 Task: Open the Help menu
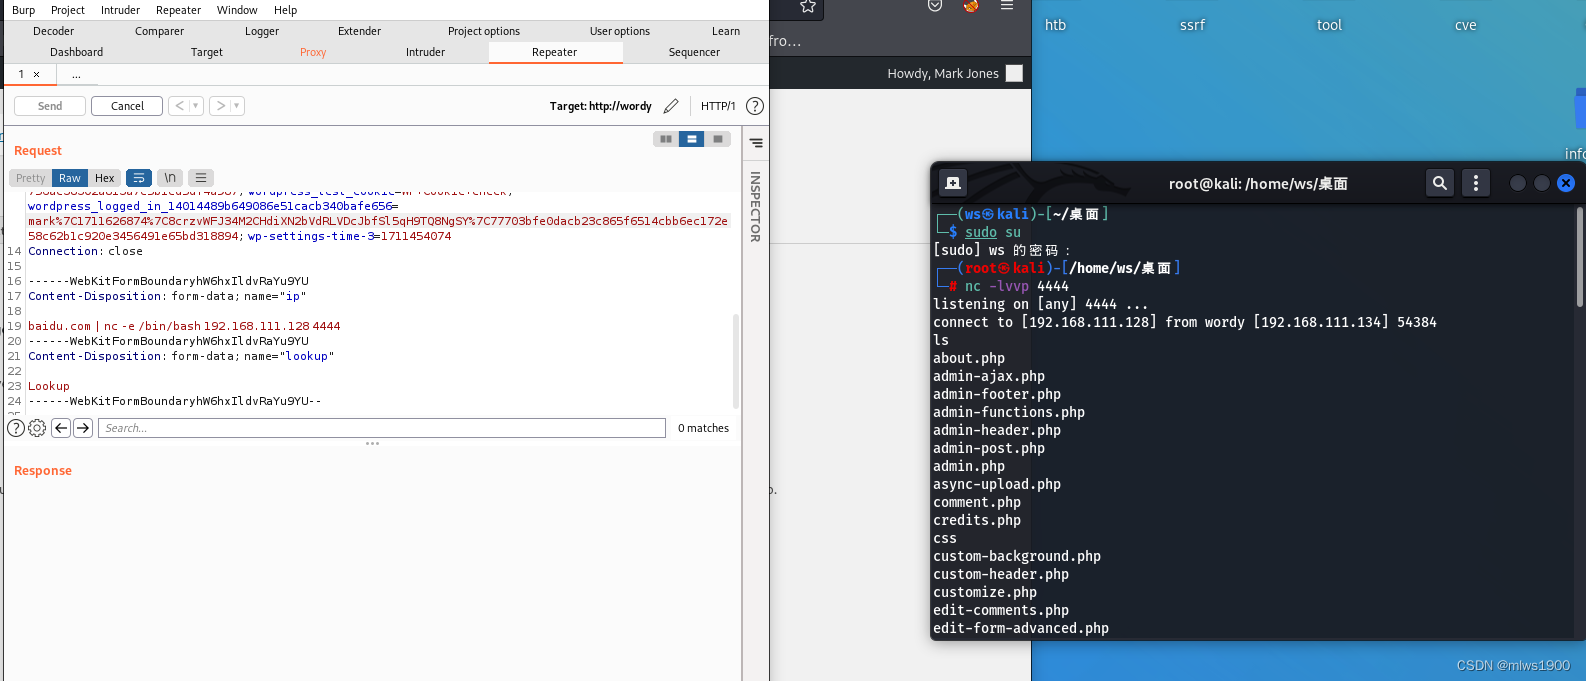(x=286, y=10)
